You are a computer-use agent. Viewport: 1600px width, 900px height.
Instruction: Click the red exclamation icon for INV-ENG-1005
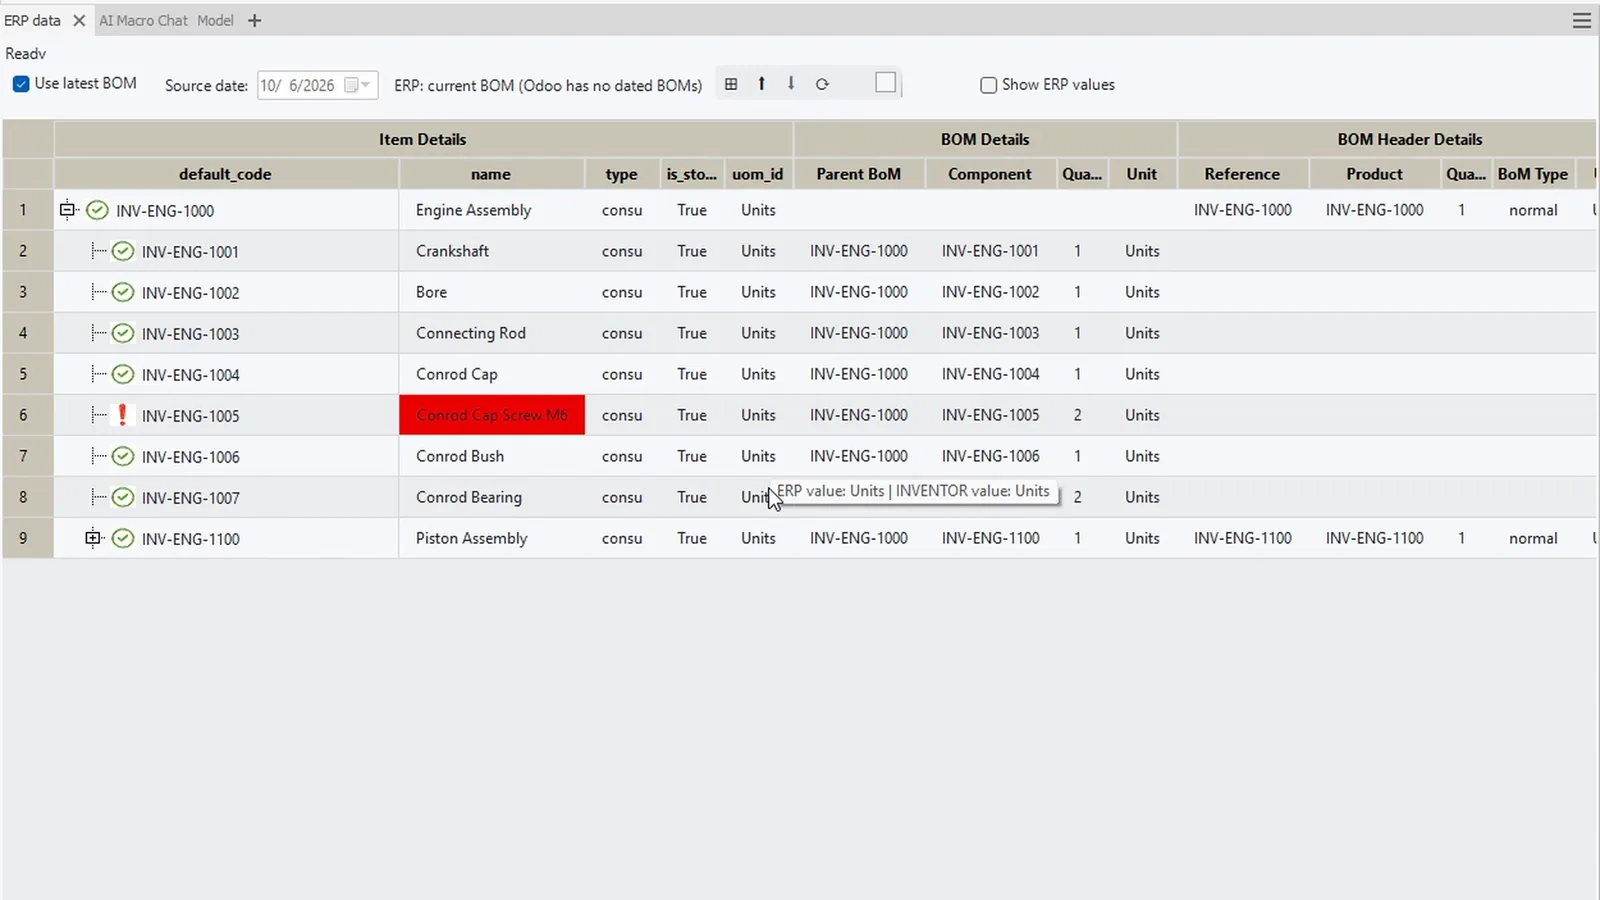click(x=122, y=415)
